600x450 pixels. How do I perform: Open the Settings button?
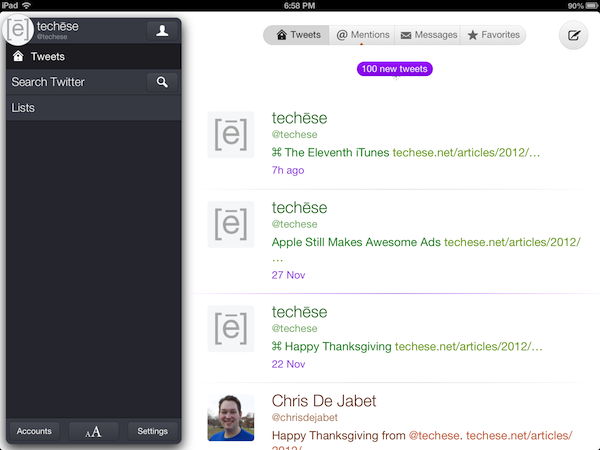152,432
